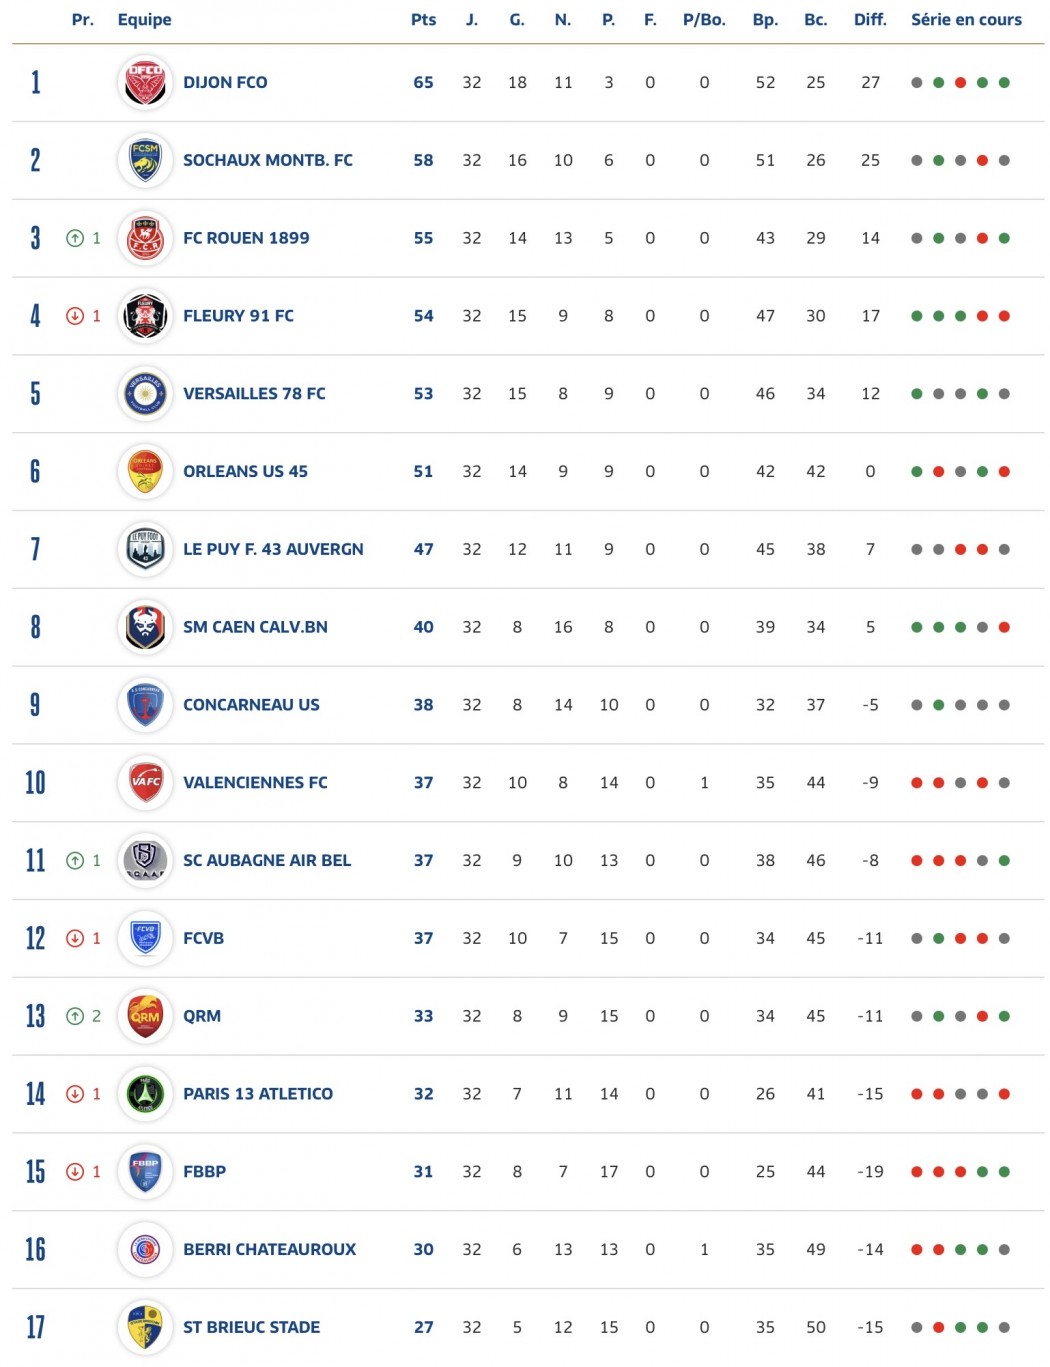Click the Valenciennes FC VAFC logo
1050x1367 pixels.
point(145,783)
